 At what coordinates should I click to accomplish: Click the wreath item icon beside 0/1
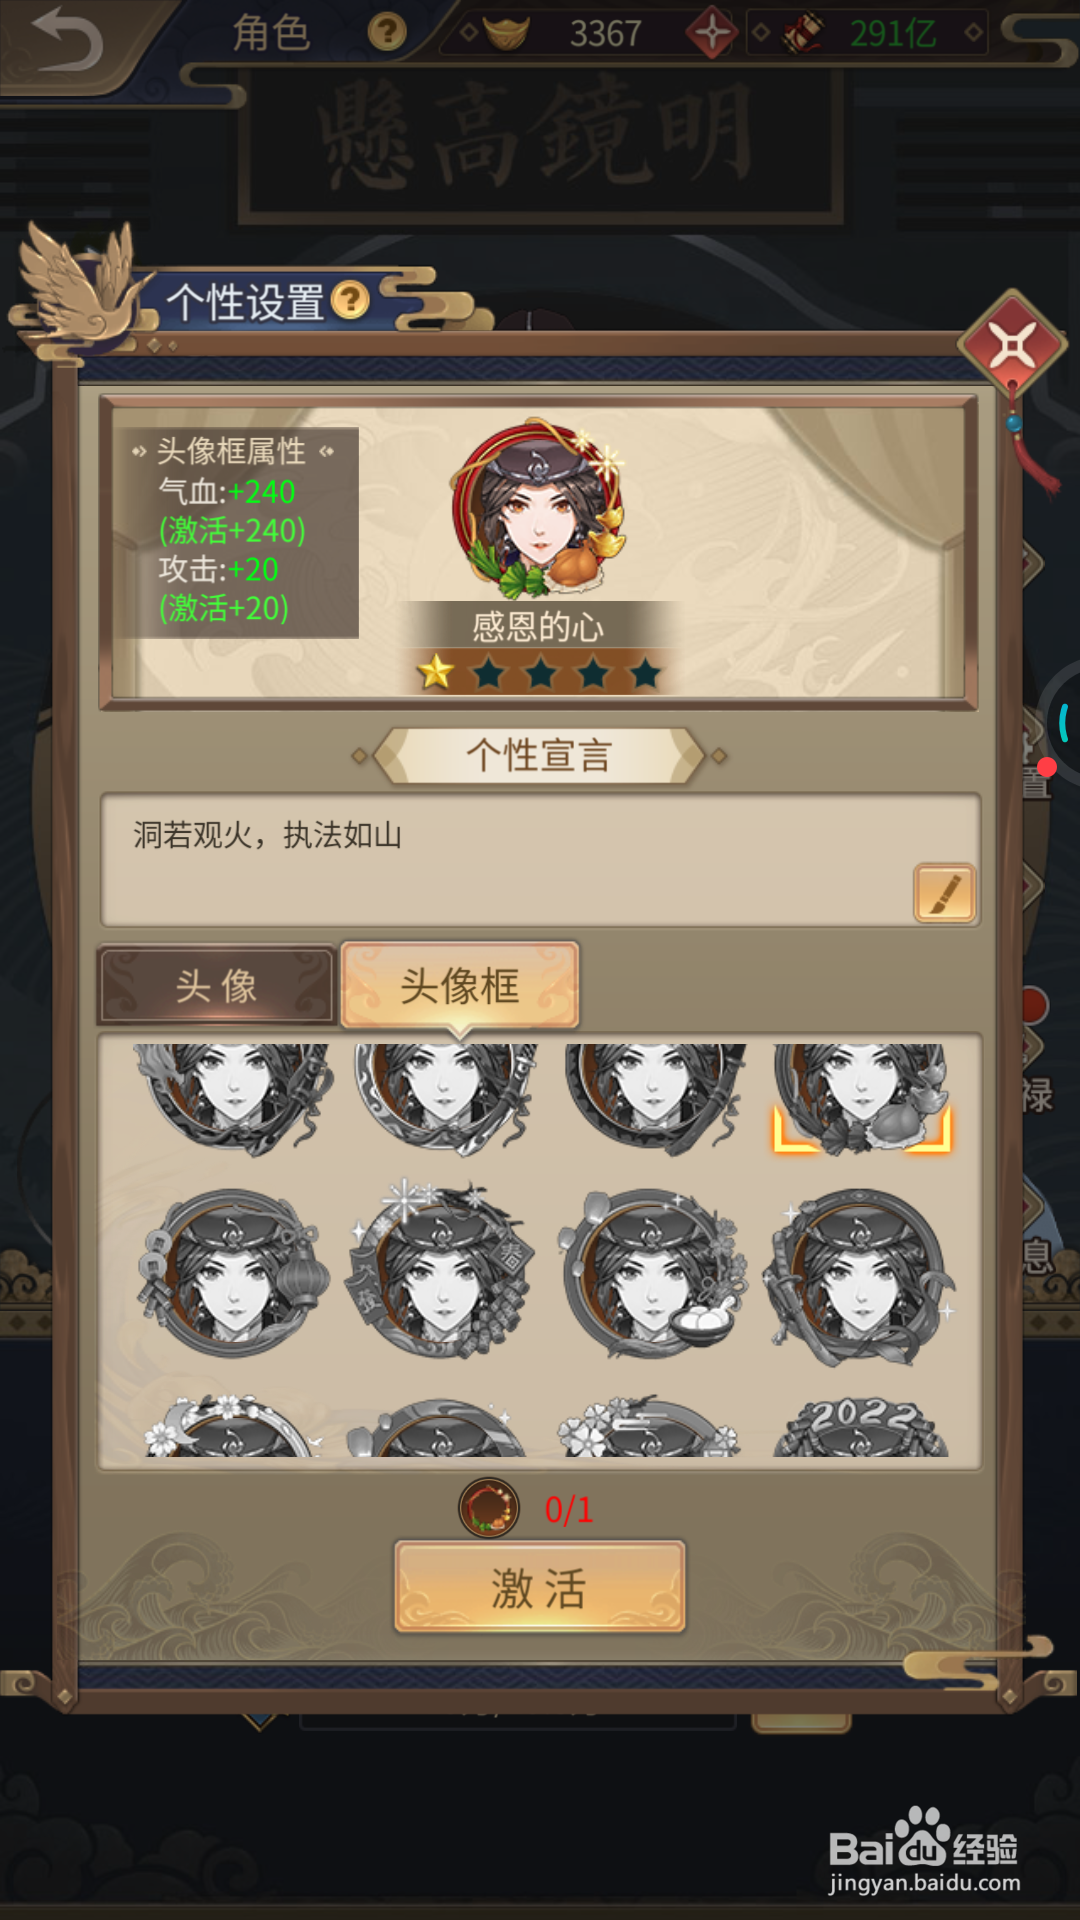(489, 1508)
